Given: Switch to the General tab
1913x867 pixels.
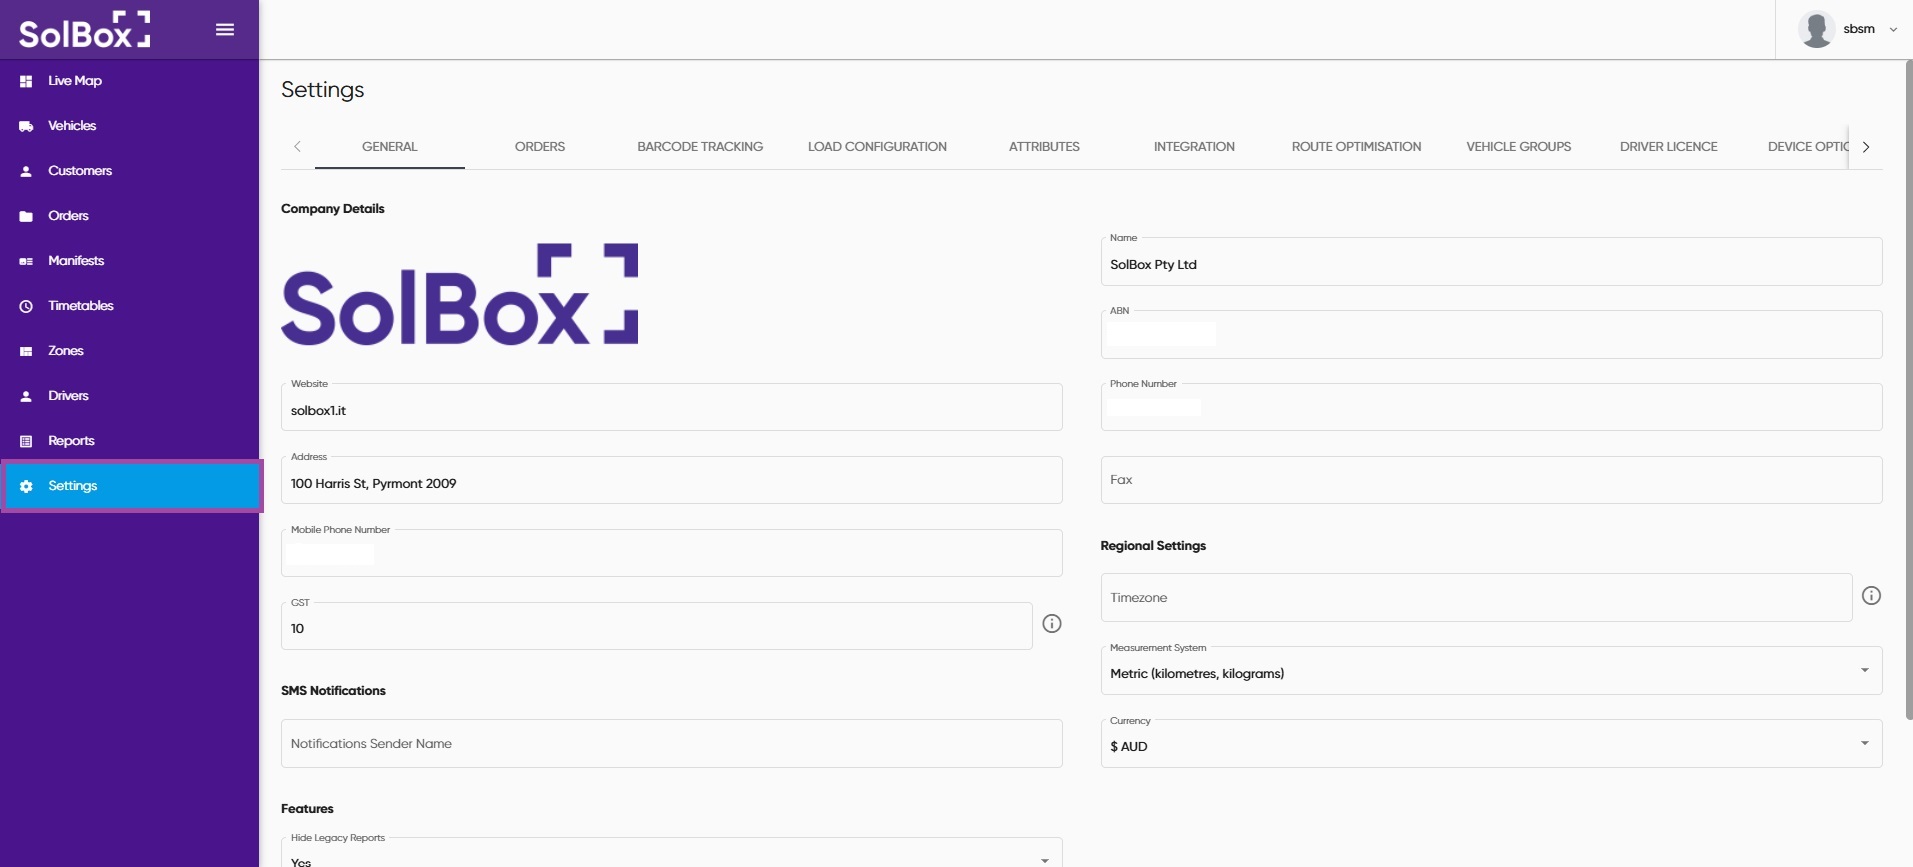Looking at the screenshot, I should [x=390, y=147].
